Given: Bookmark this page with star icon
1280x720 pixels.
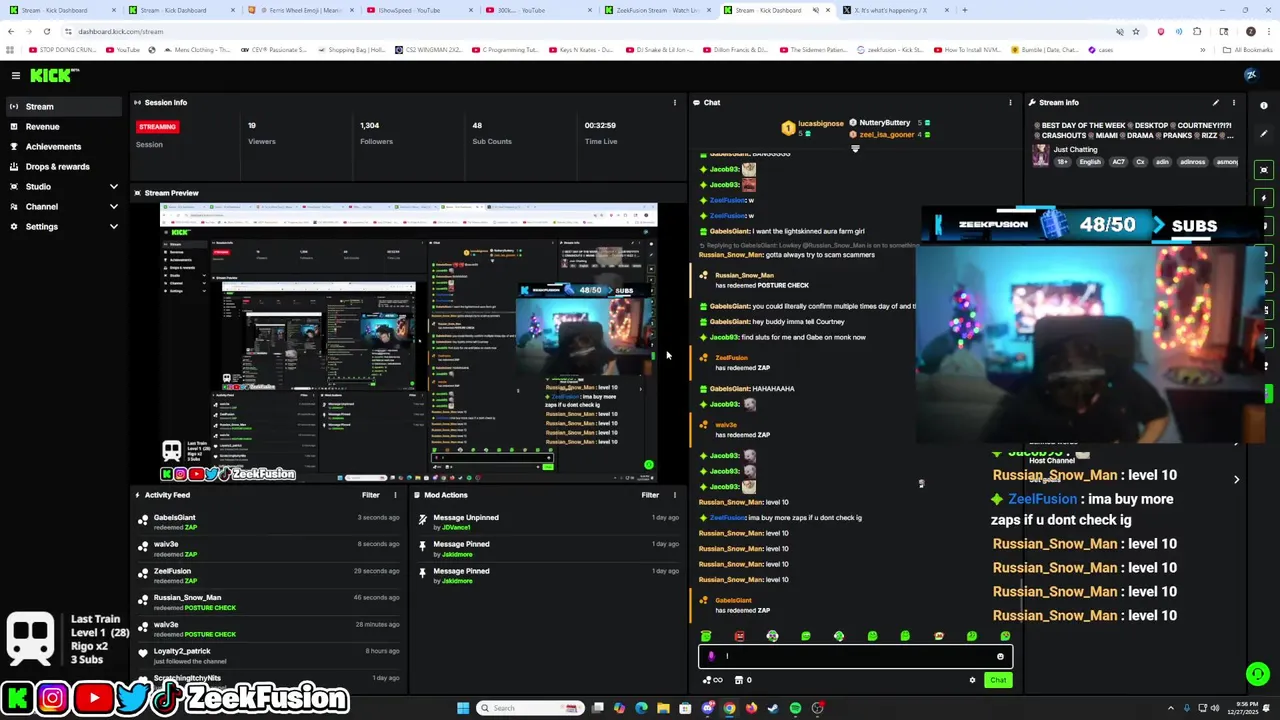Looking at the screenshot, I should pos(1135,31).
